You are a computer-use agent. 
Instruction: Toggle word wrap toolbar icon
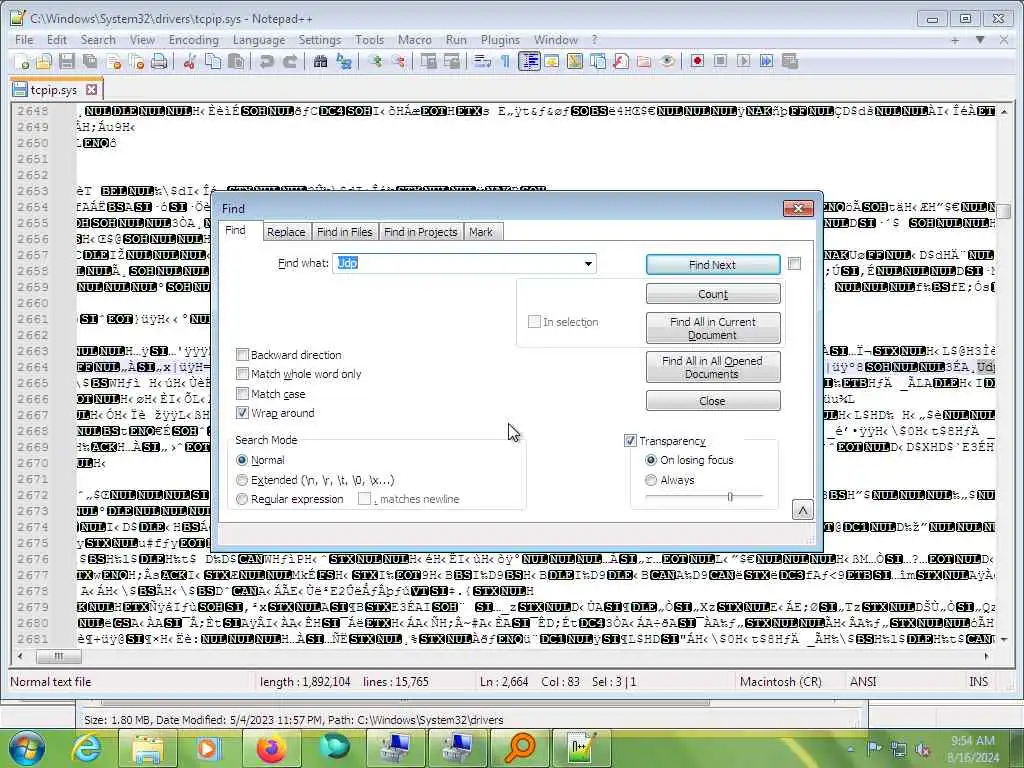[x=483, y=61]
